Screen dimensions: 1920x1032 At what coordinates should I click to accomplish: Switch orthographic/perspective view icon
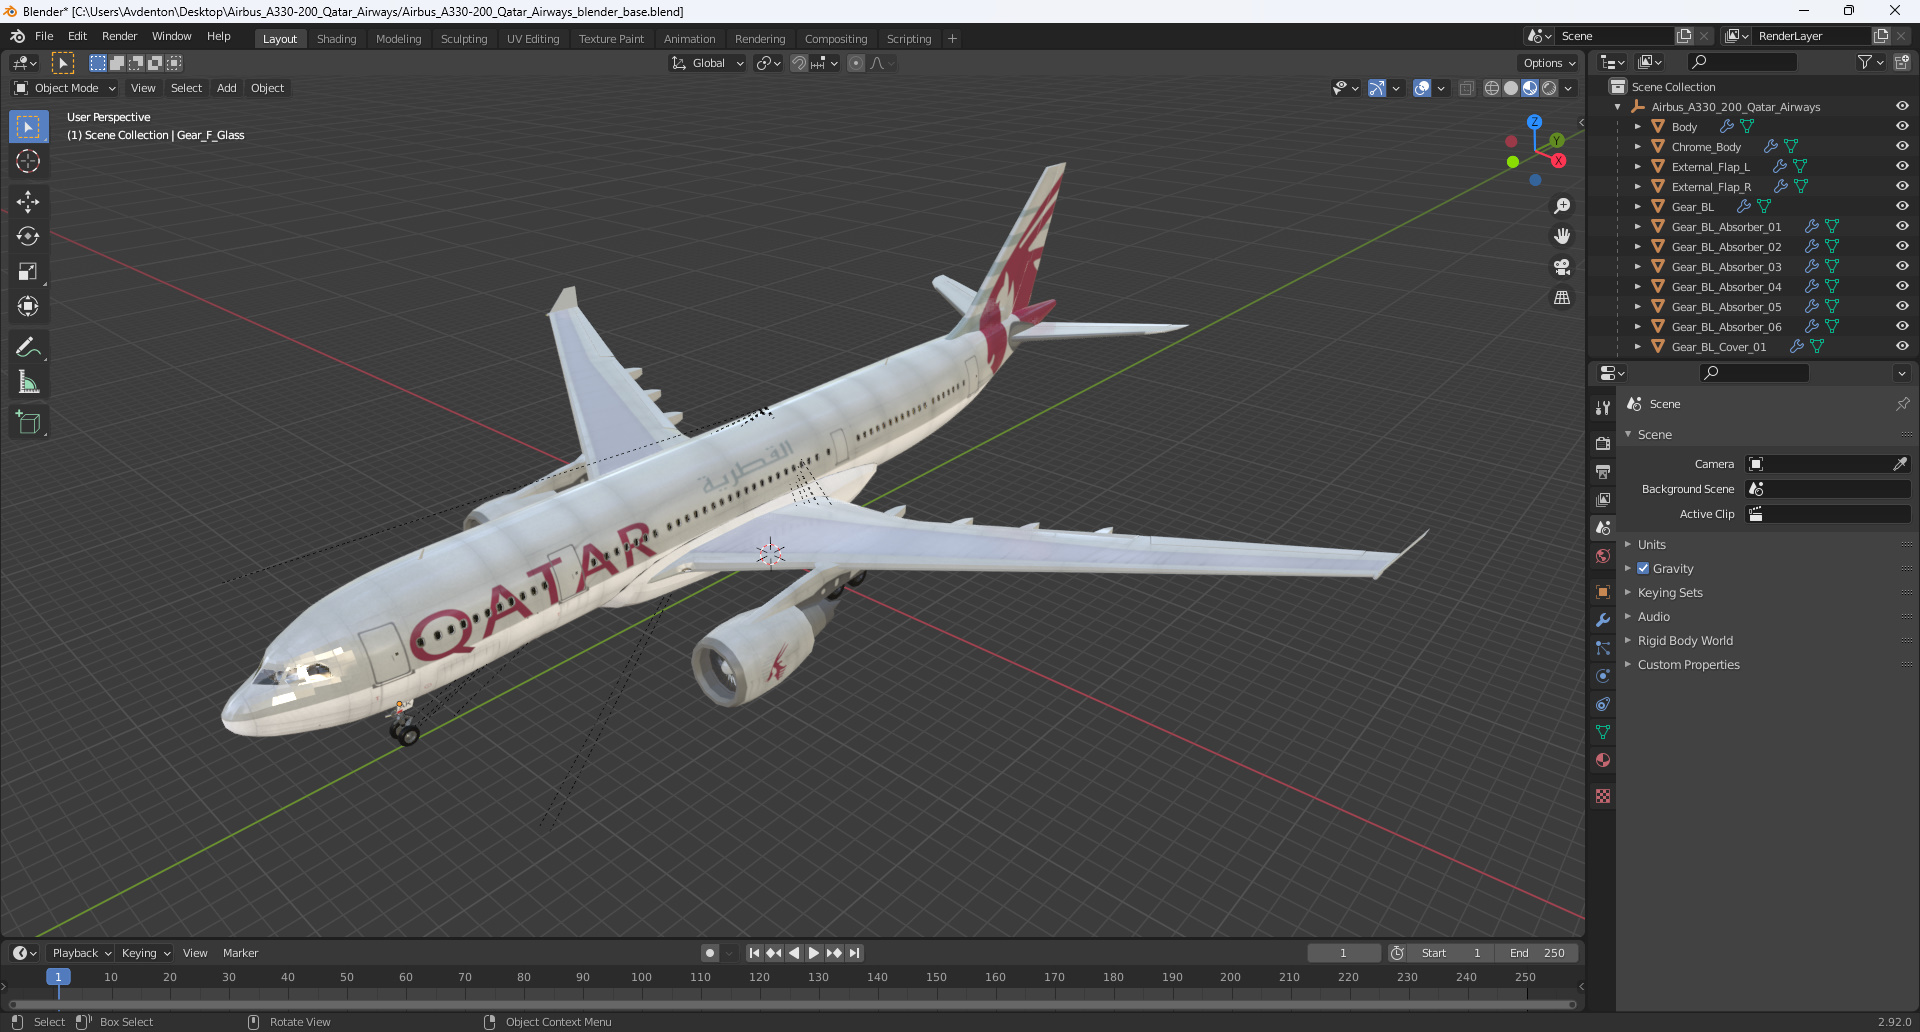(1562, 298)
